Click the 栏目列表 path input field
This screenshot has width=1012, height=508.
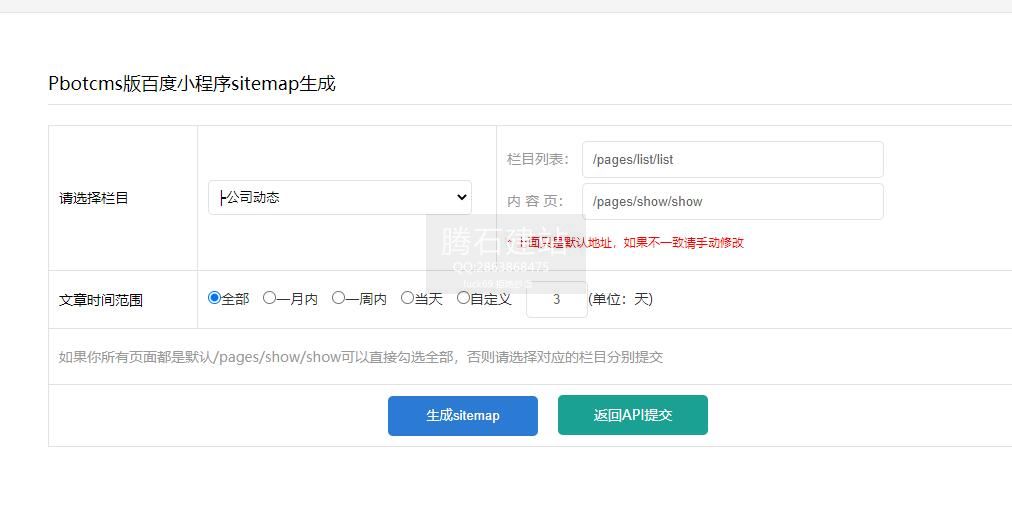point(732,159)
